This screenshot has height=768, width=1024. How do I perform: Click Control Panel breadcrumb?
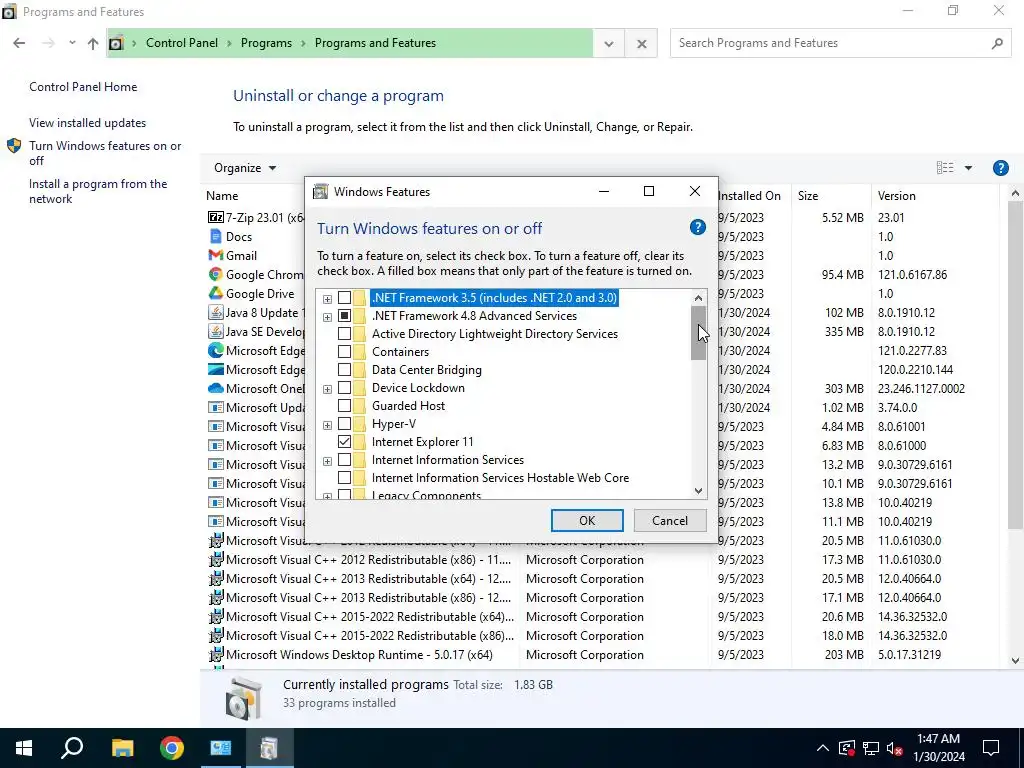pyautogui.click(x=182, y=43)
